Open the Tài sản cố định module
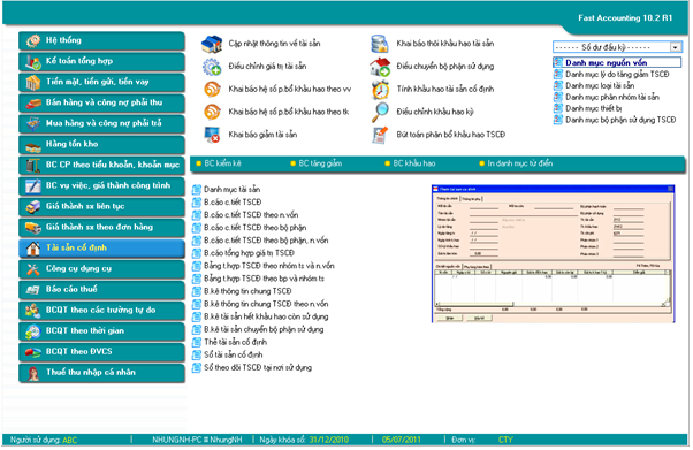693x450 pixels. [x=102, y=248]
